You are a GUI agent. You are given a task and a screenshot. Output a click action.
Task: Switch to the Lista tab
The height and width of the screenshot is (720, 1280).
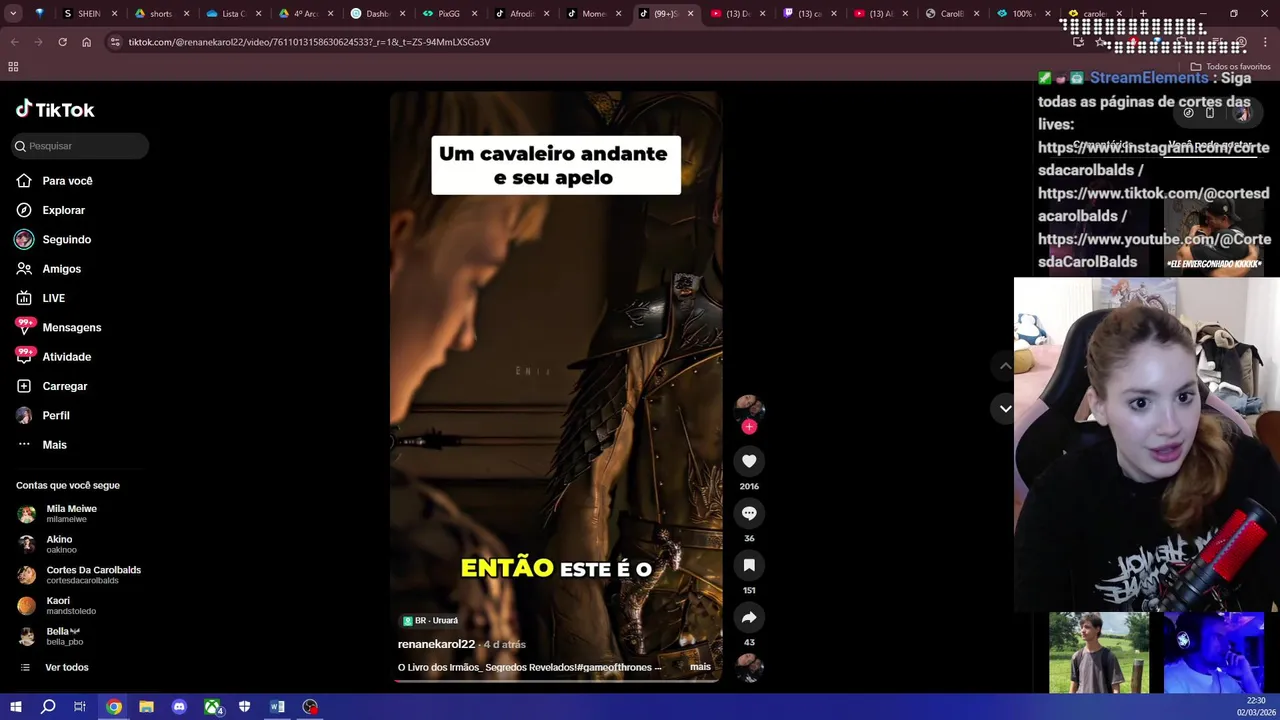tap(233, 14)
